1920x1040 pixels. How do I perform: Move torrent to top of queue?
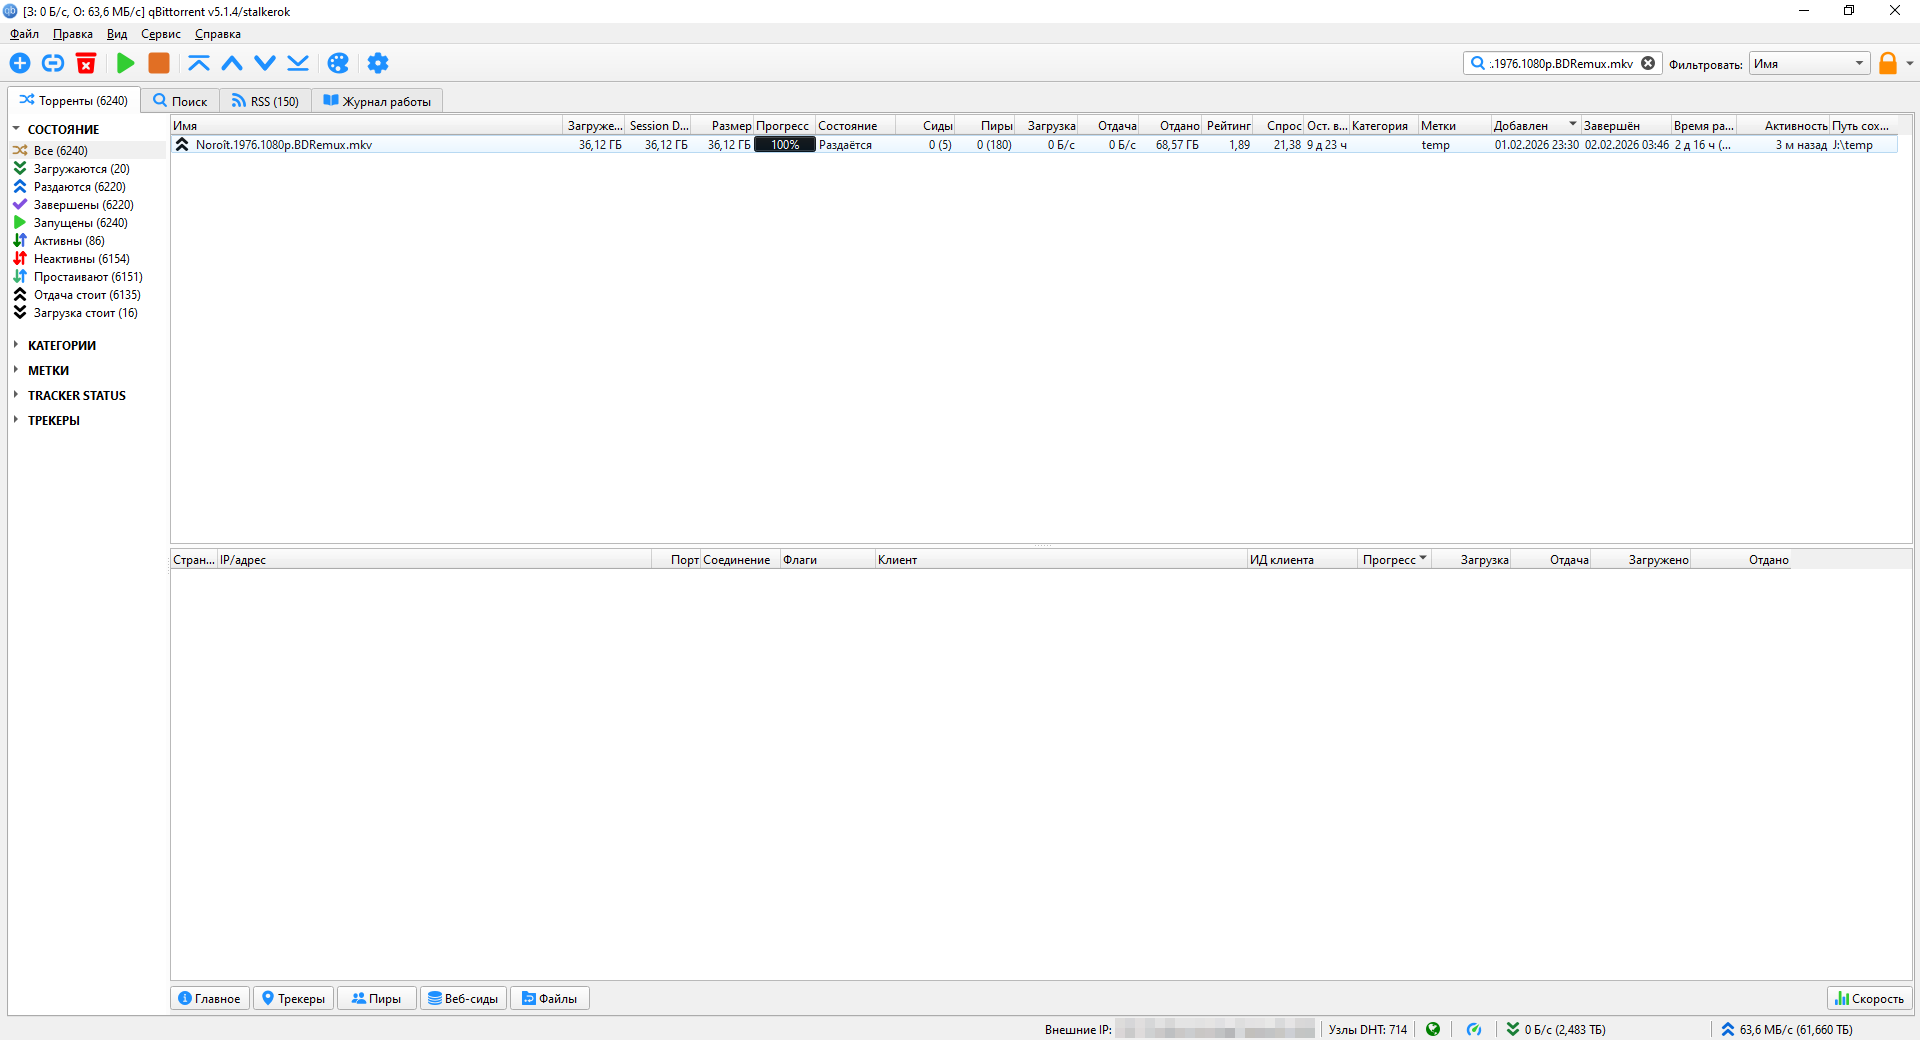199,63
